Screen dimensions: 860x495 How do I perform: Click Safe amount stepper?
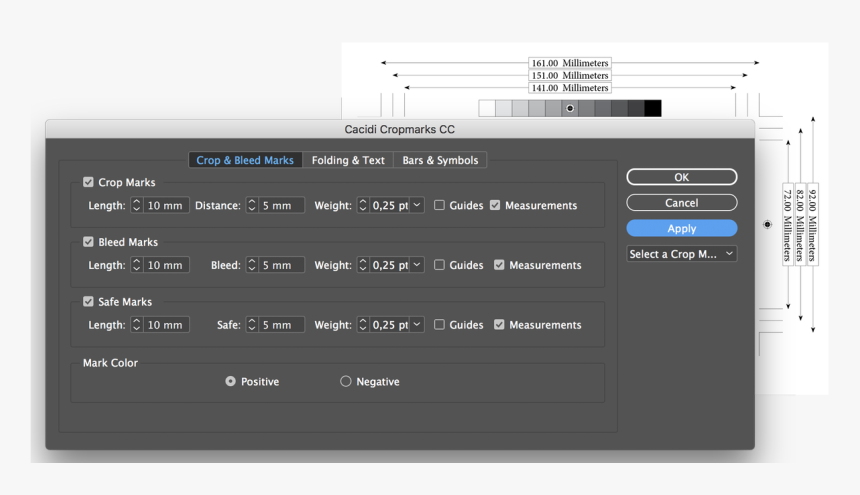[252, 325]
